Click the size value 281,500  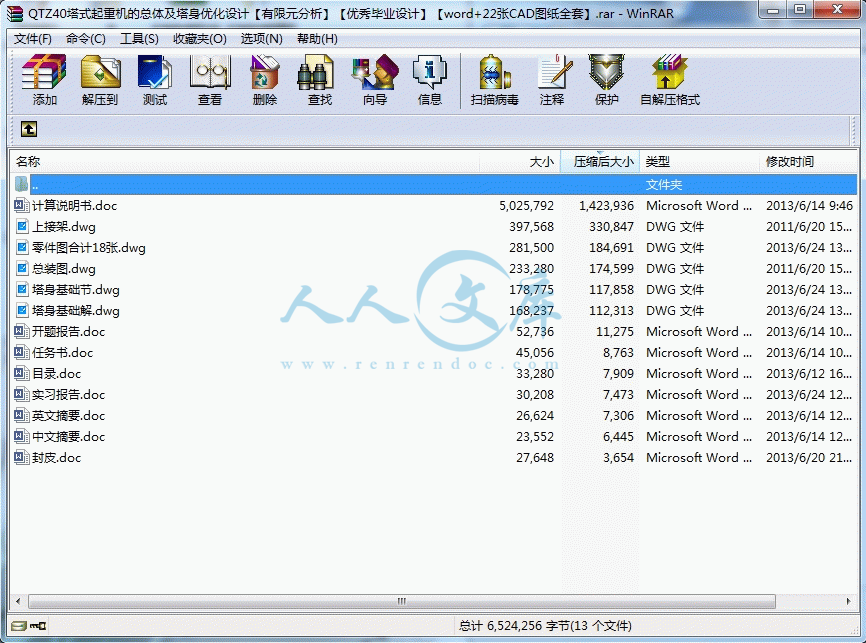[531, 247]
